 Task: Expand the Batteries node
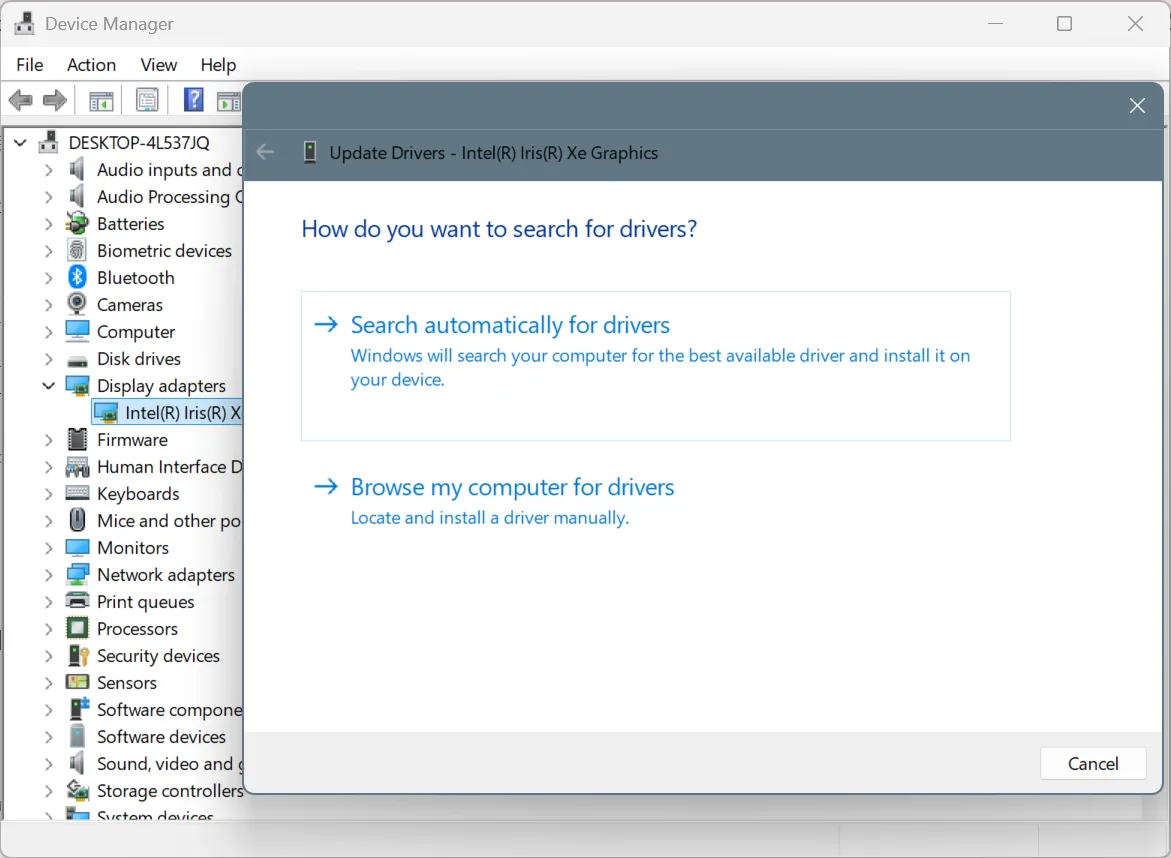(49, 224)
